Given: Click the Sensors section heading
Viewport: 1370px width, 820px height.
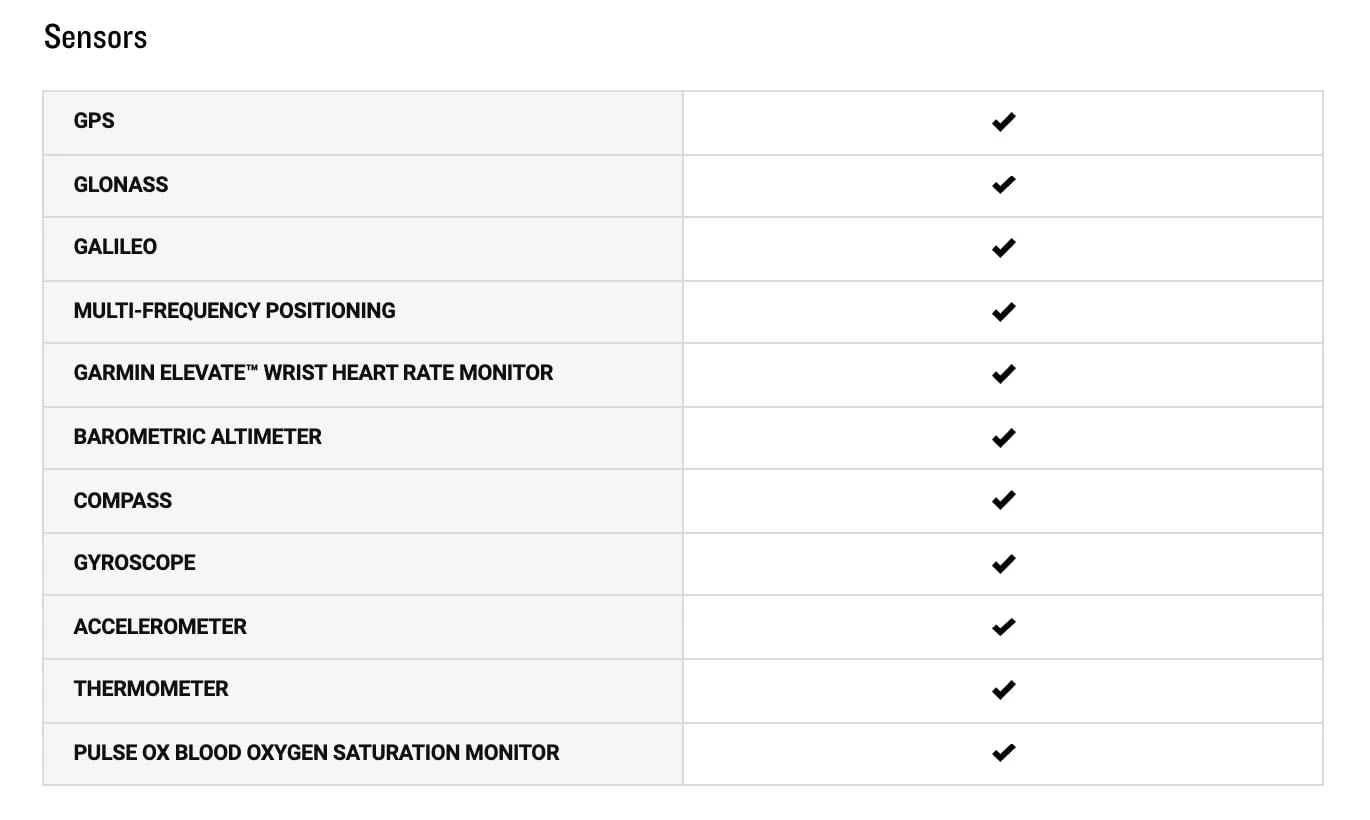Looking at the screenshot, I should point(96,38).
